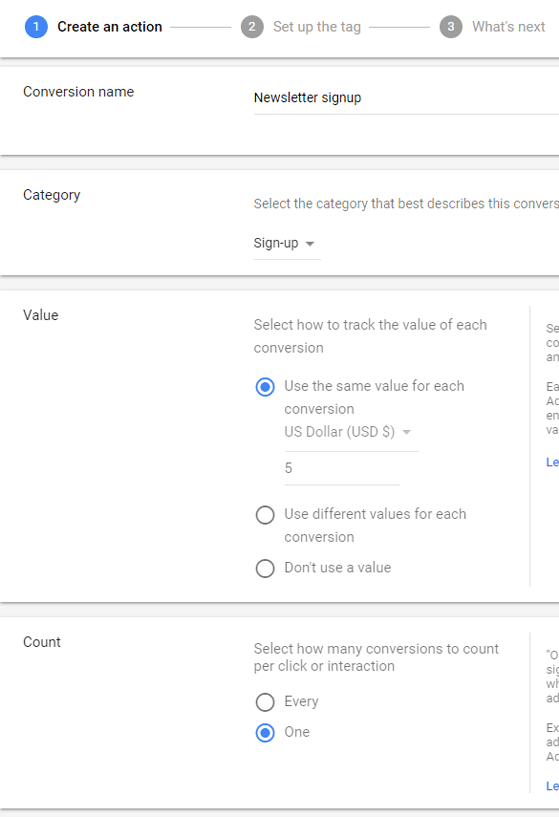
Task: Select Use different values for each conversion
Action: point(265,515)
